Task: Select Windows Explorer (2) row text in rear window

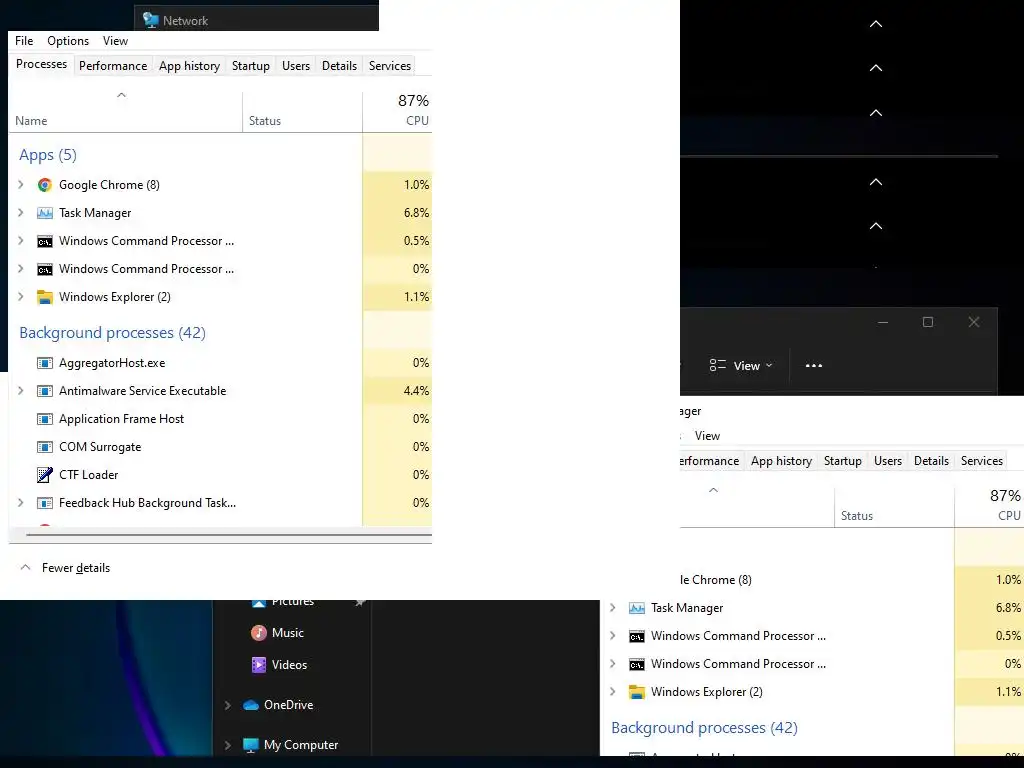Action: (707, 692)
